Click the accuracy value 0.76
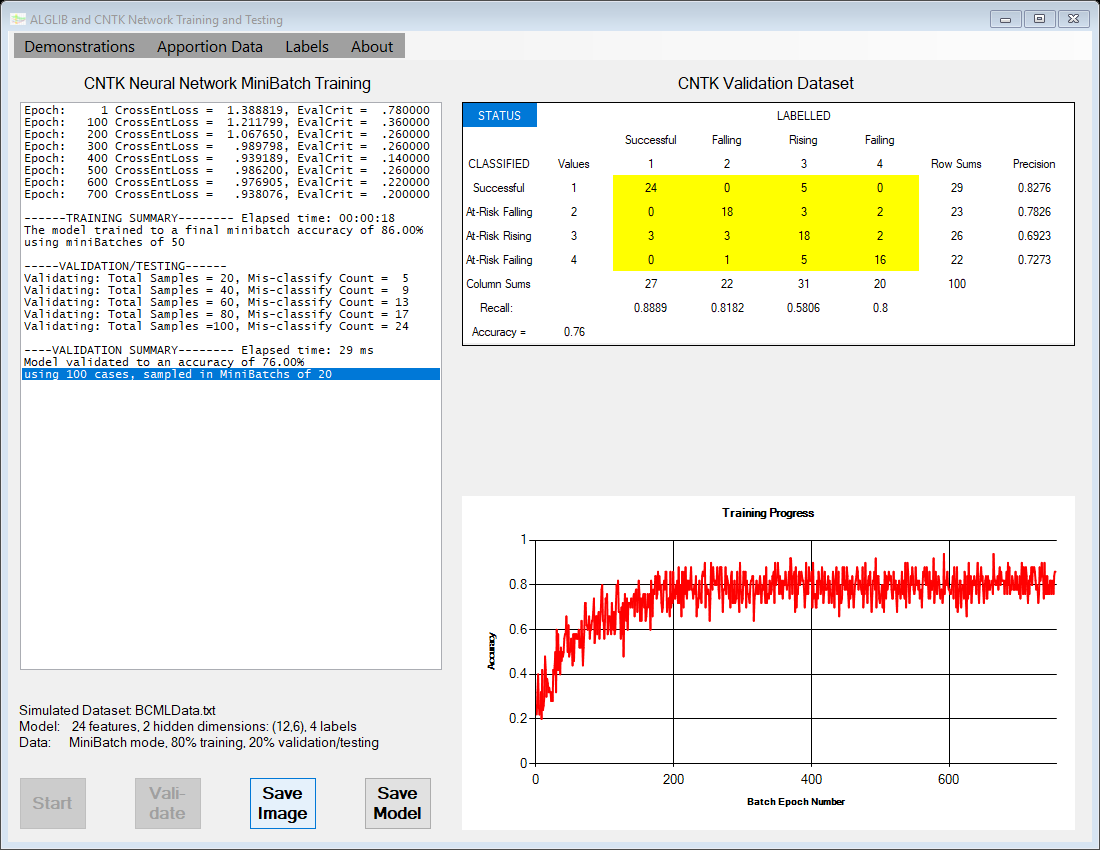The width and height of the screenshot is (1100, 850). 574,332
